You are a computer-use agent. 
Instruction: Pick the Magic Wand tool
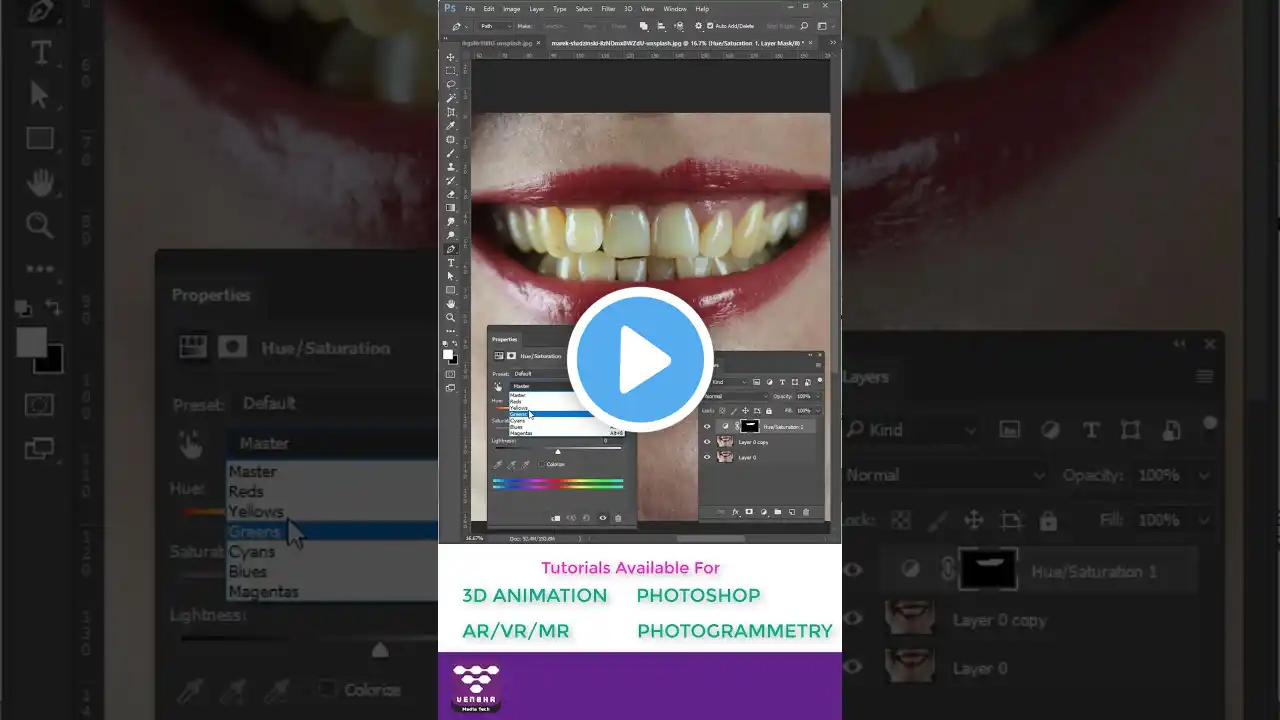tap(451, 99)
